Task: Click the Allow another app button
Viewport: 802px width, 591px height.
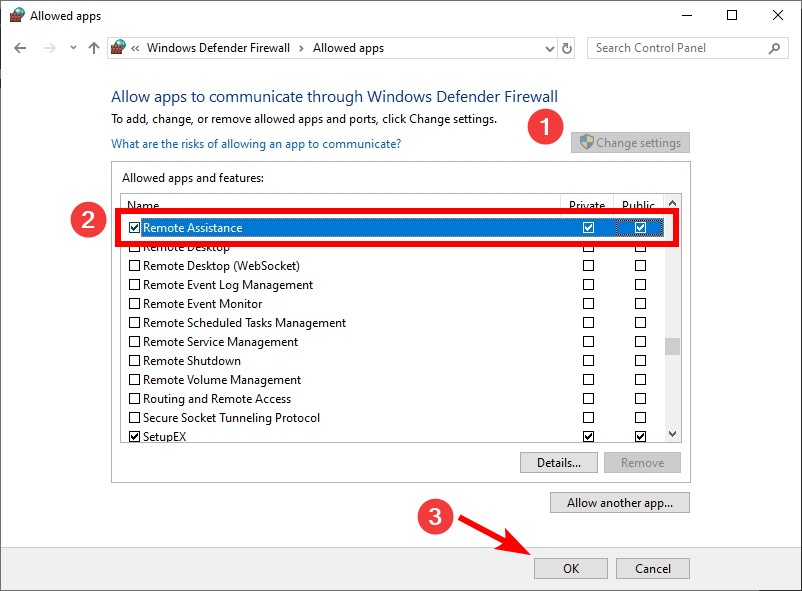Action: pyautogui.click(x=620, y=502)
